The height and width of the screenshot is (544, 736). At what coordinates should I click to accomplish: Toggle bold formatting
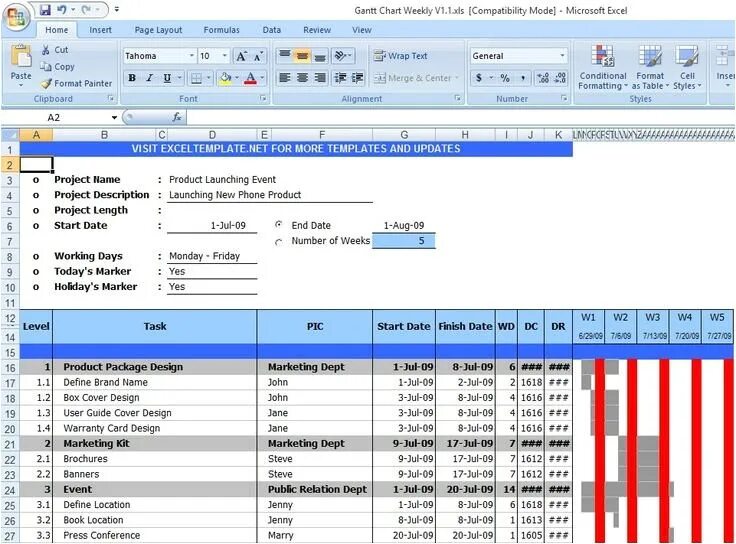tap(132, 78)
